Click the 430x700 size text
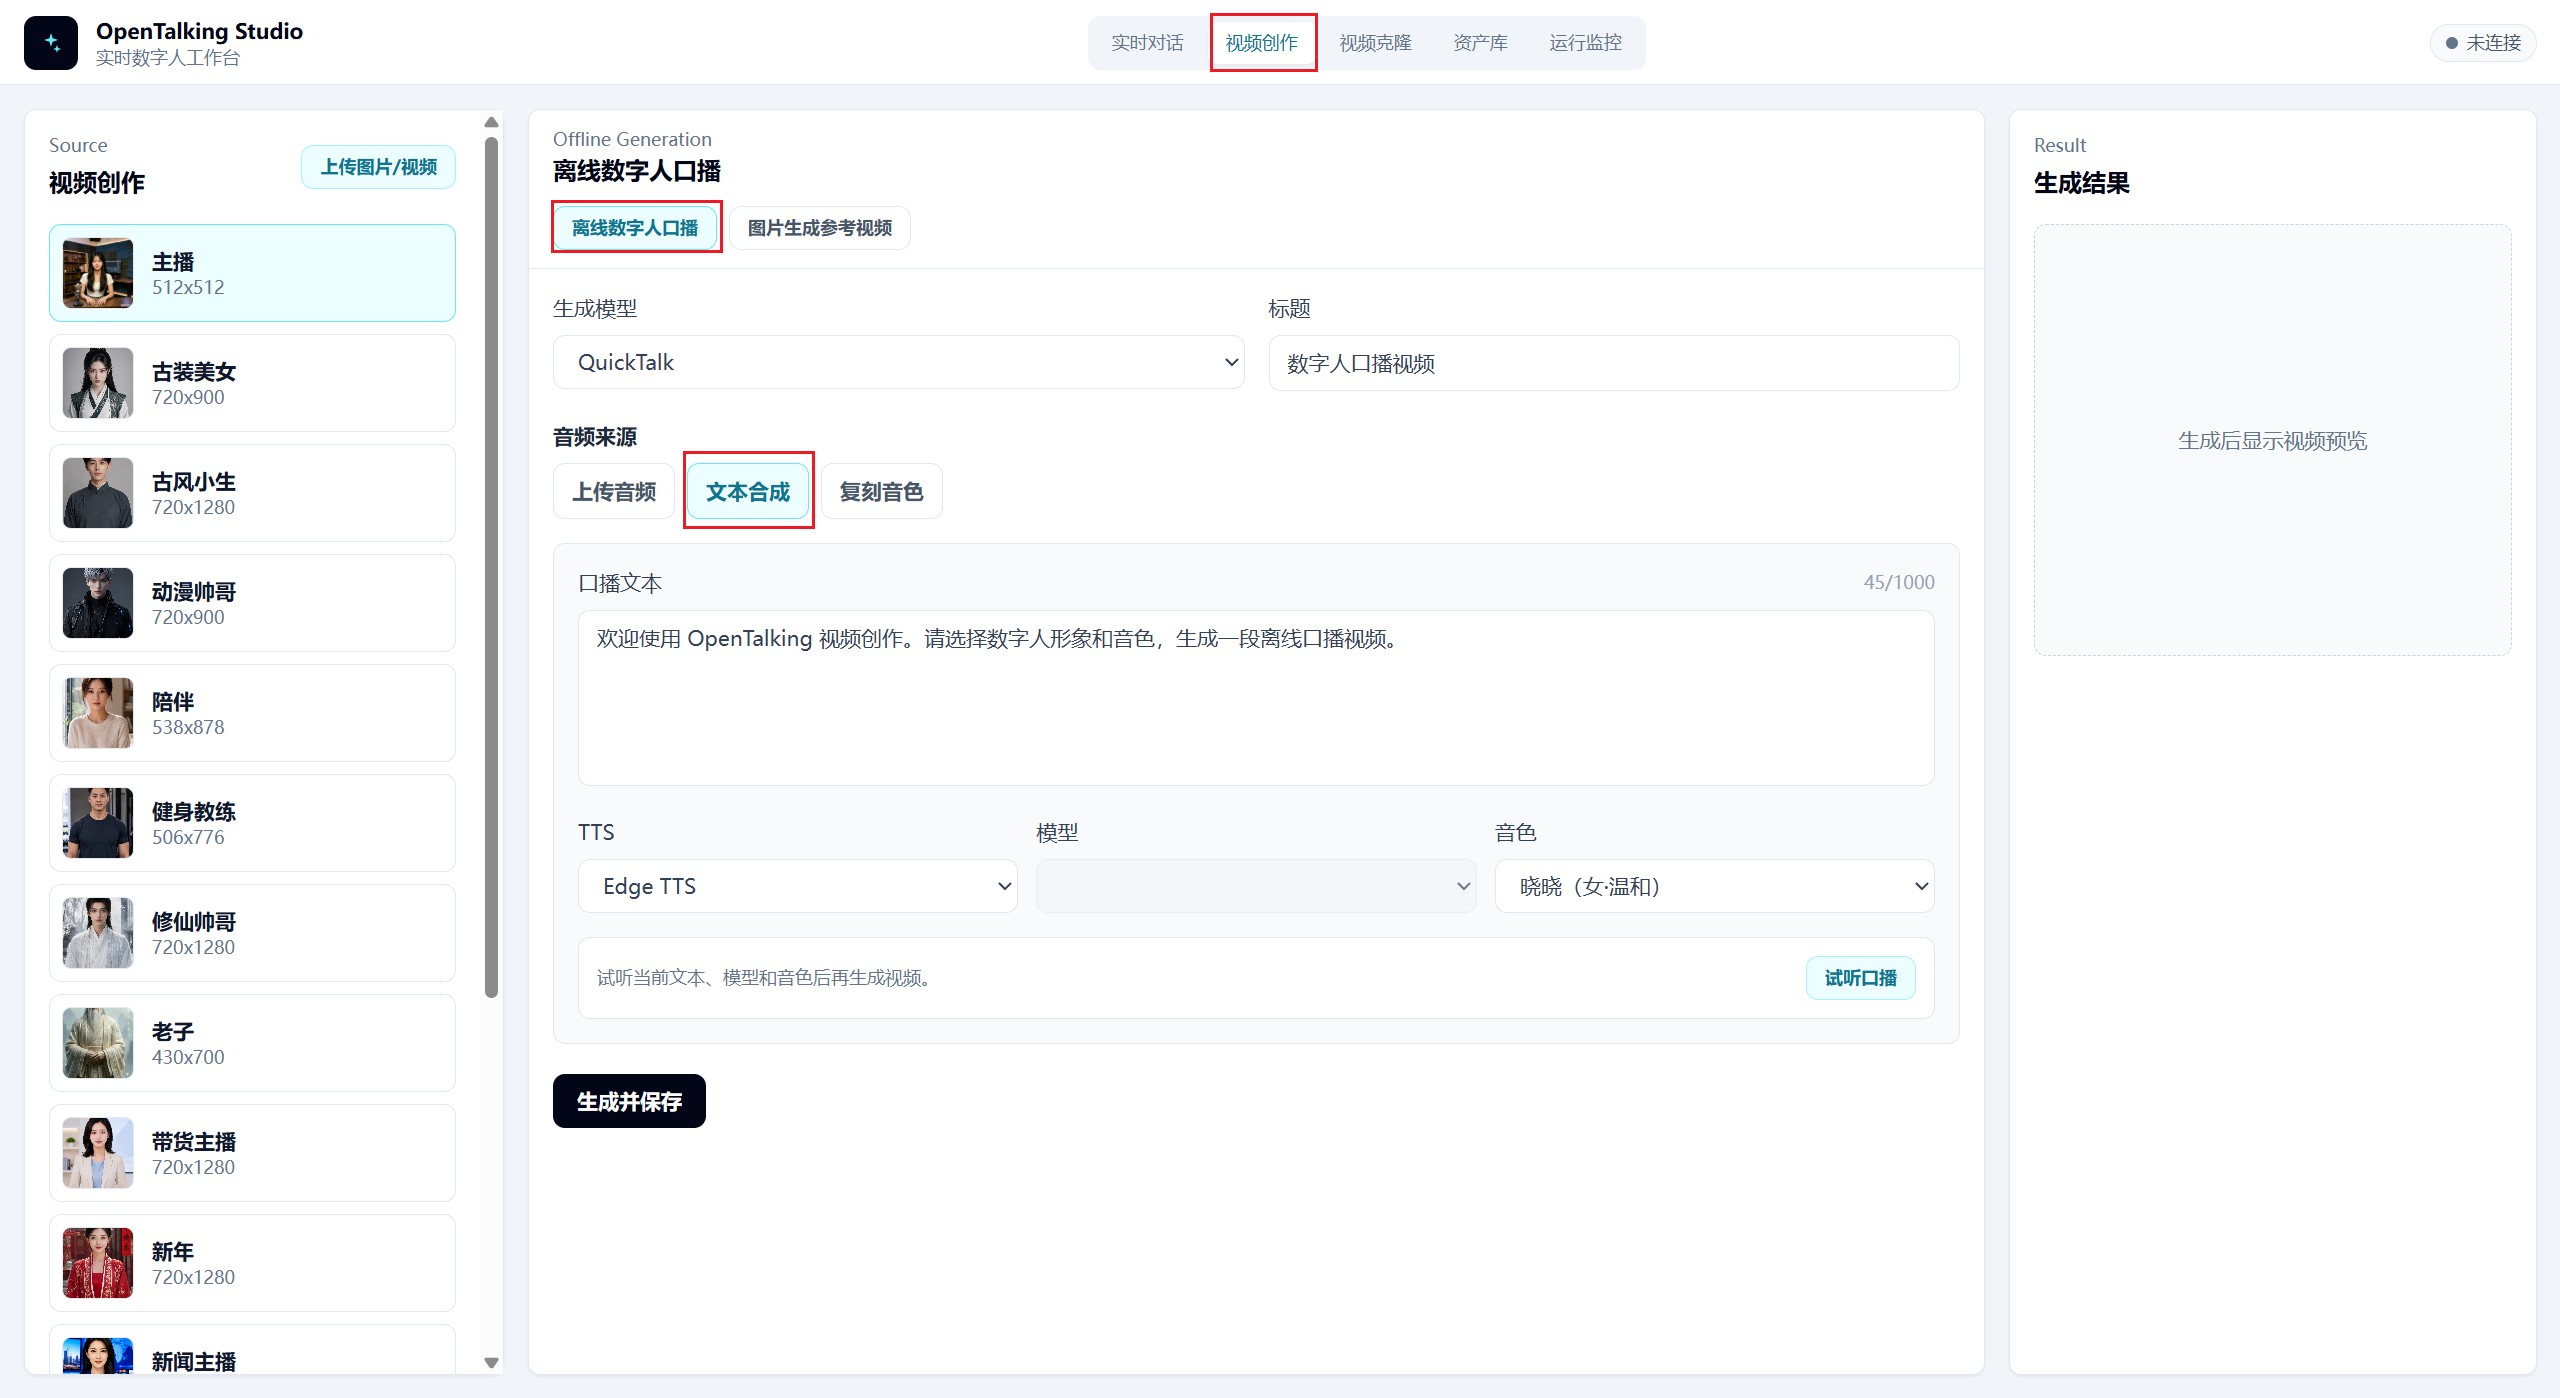The width and height of the screenshot is (2560, 1398). (x=188, y=1057)
